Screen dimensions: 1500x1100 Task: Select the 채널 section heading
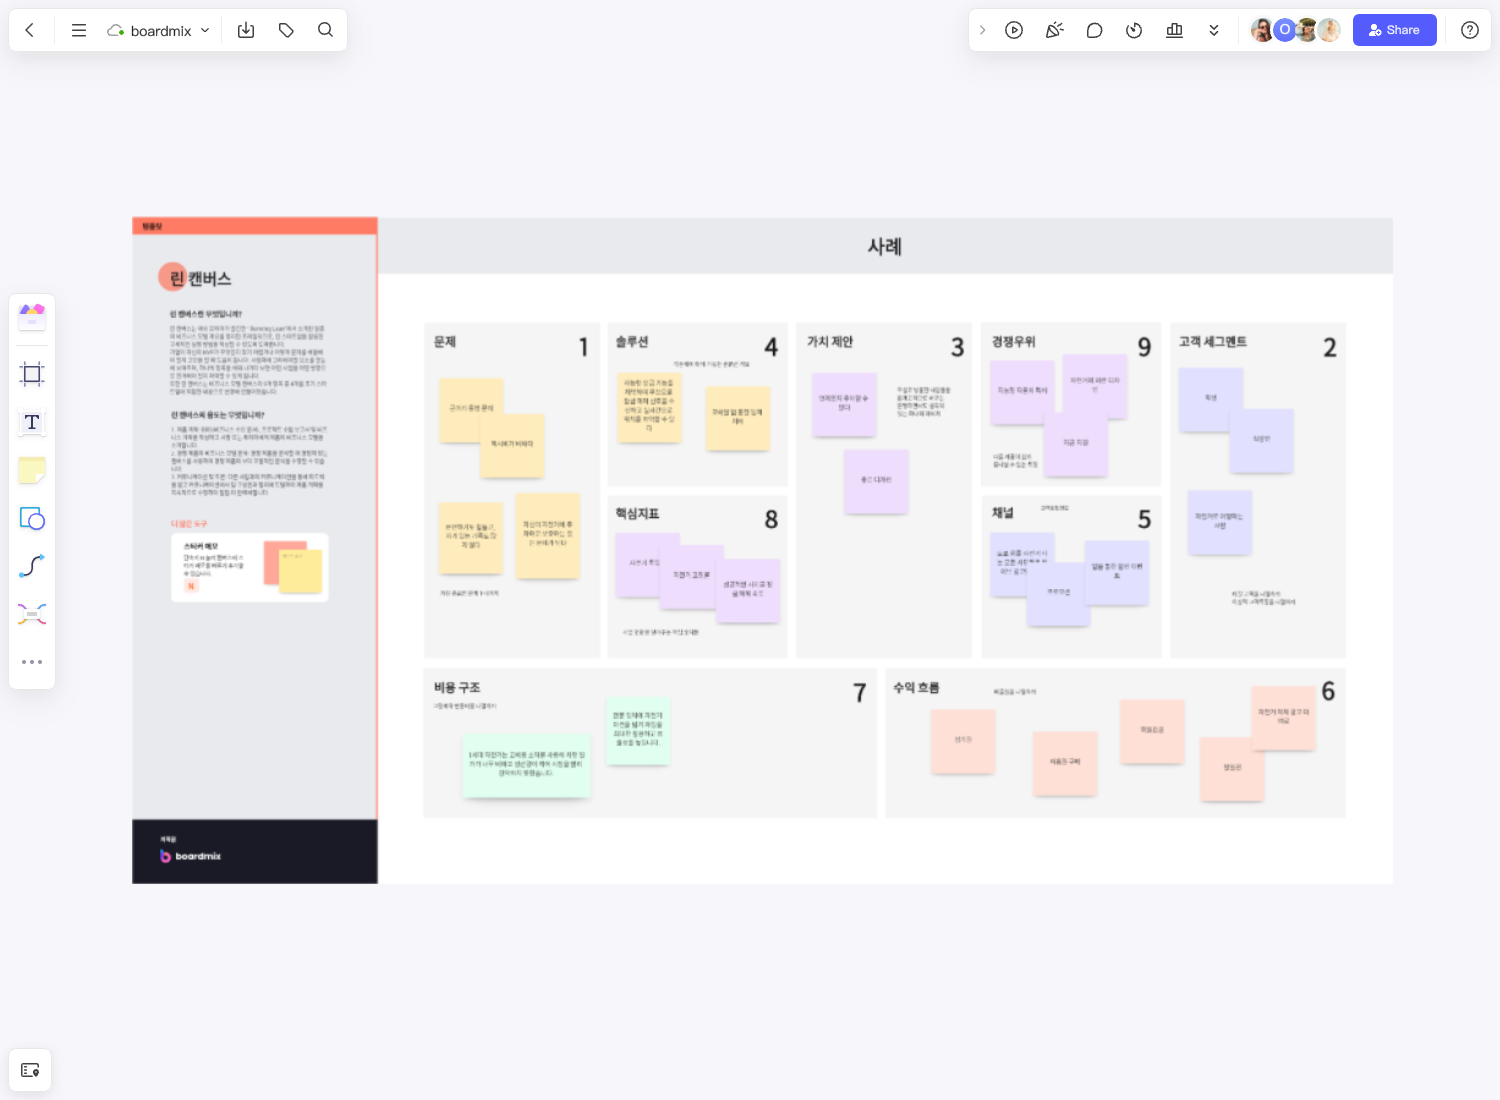pos(1002,513)
